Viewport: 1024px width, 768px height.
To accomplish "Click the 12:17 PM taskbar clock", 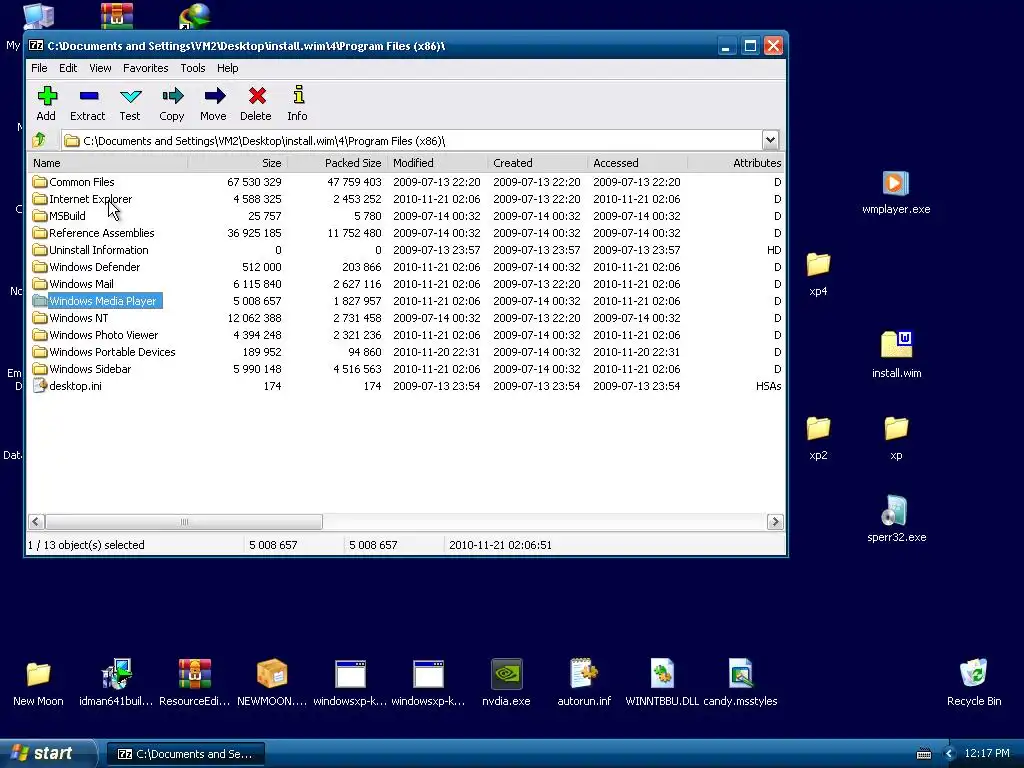I will click(987, 754).
